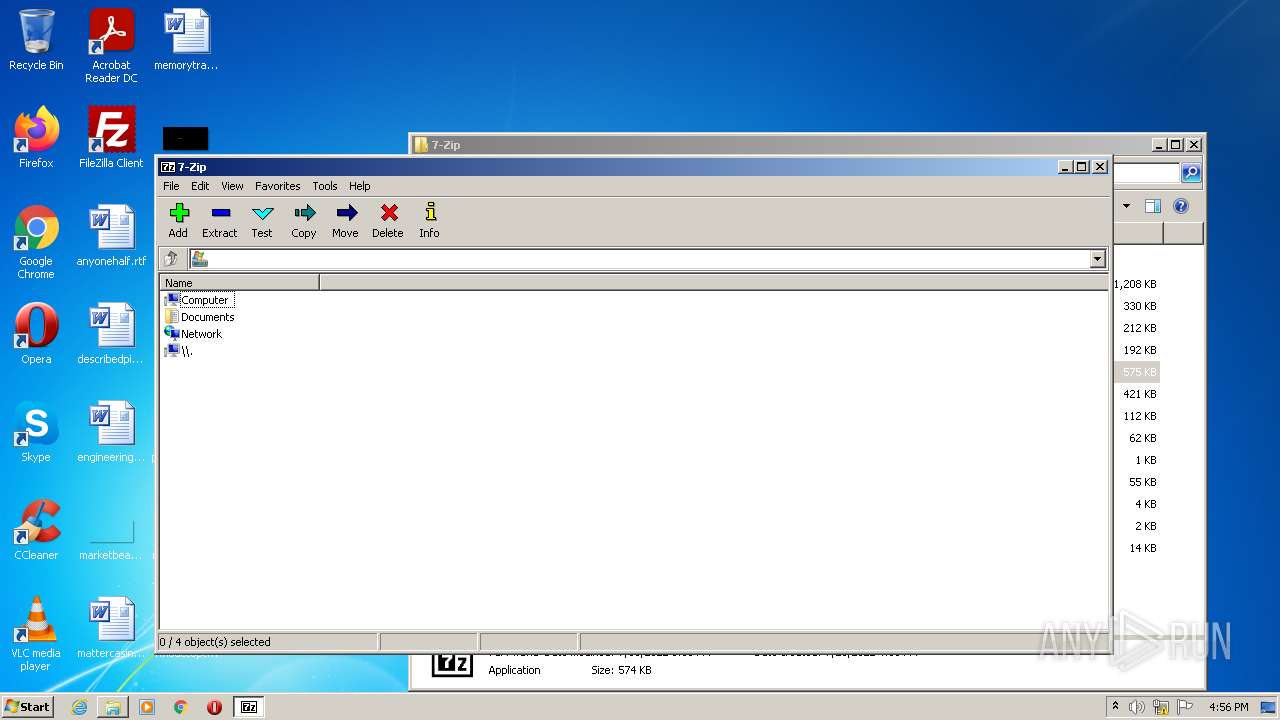The width and height of the screenshot is (1280, 720).
Task: Click the volume tray icon
Action: click(x=1137, y=707)
